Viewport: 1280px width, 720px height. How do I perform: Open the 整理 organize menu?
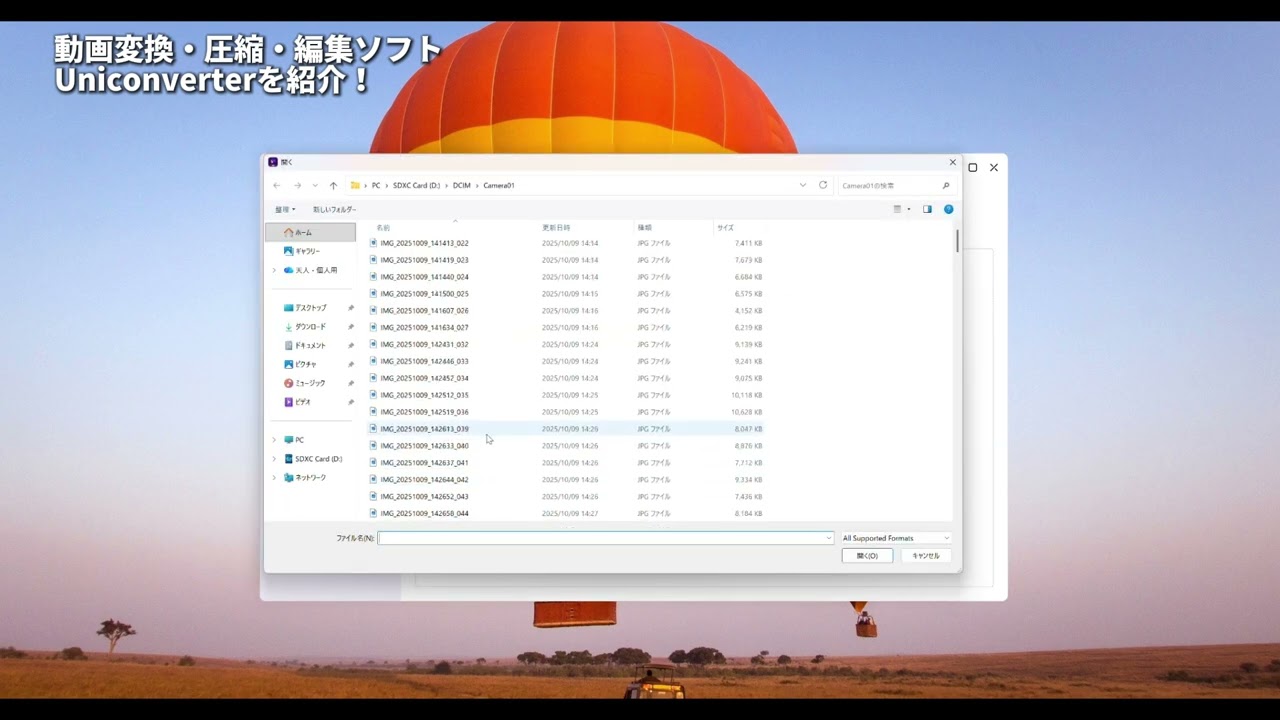click(285, 209)
